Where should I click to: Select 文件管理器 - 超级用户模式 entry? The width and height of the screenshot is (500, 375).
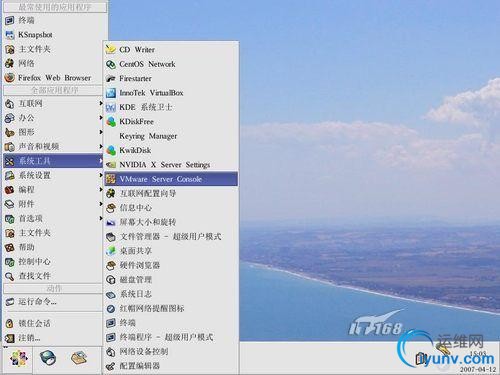[171, 237]
